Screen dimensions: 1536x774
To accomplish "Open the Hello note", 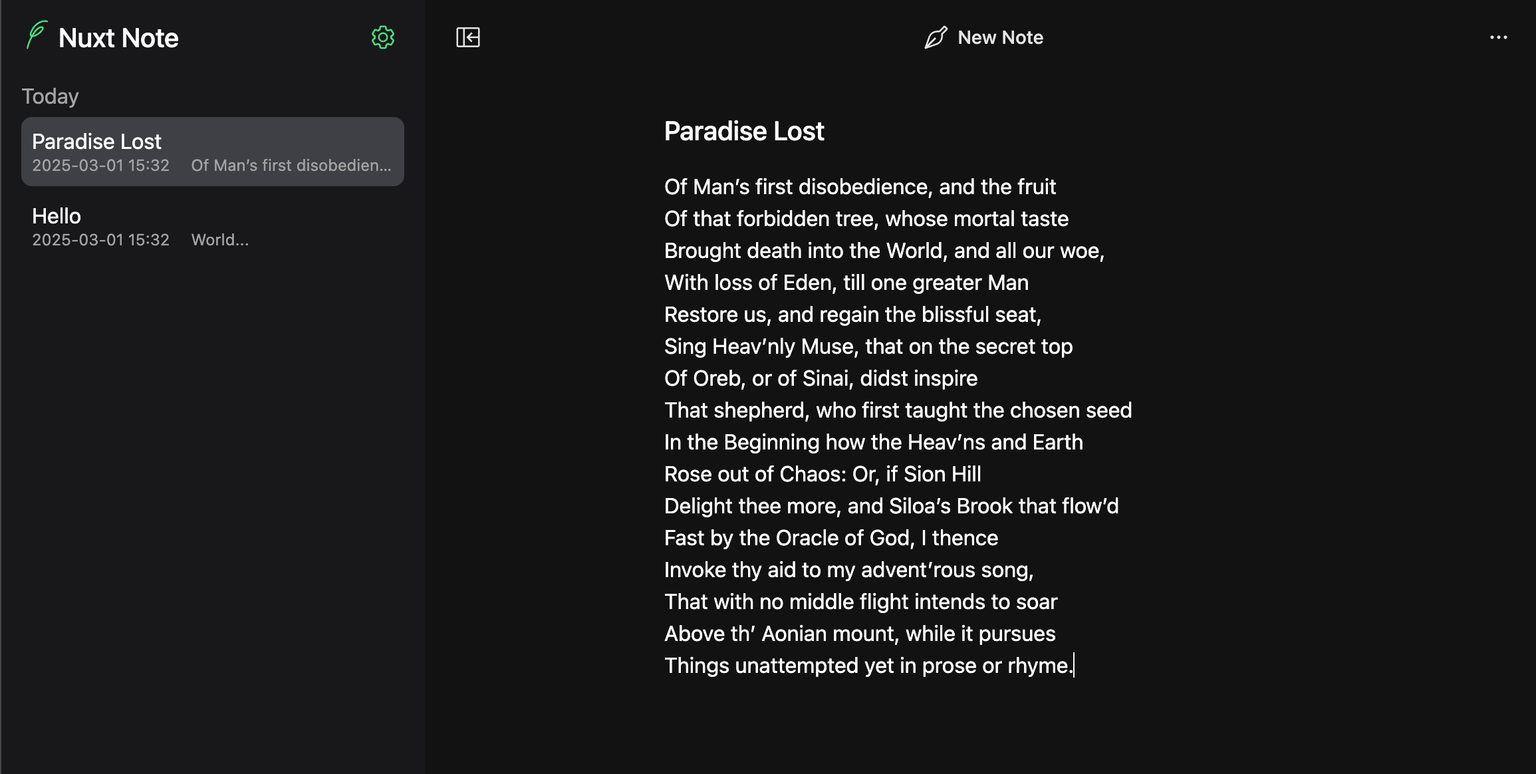I will coord(213,226).
